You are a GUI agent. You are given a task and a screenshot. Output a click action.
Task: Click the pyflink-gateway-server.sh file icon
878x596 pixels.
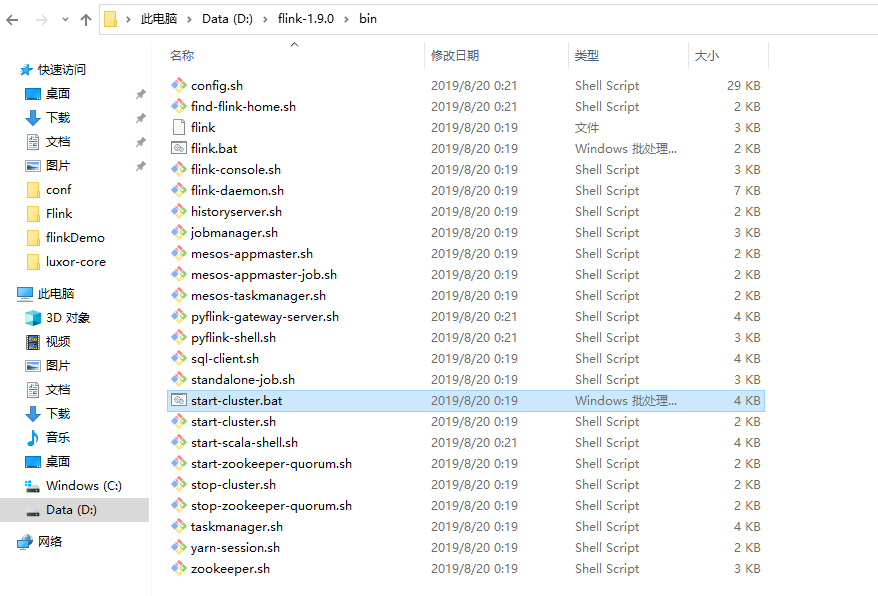point(179,316)
